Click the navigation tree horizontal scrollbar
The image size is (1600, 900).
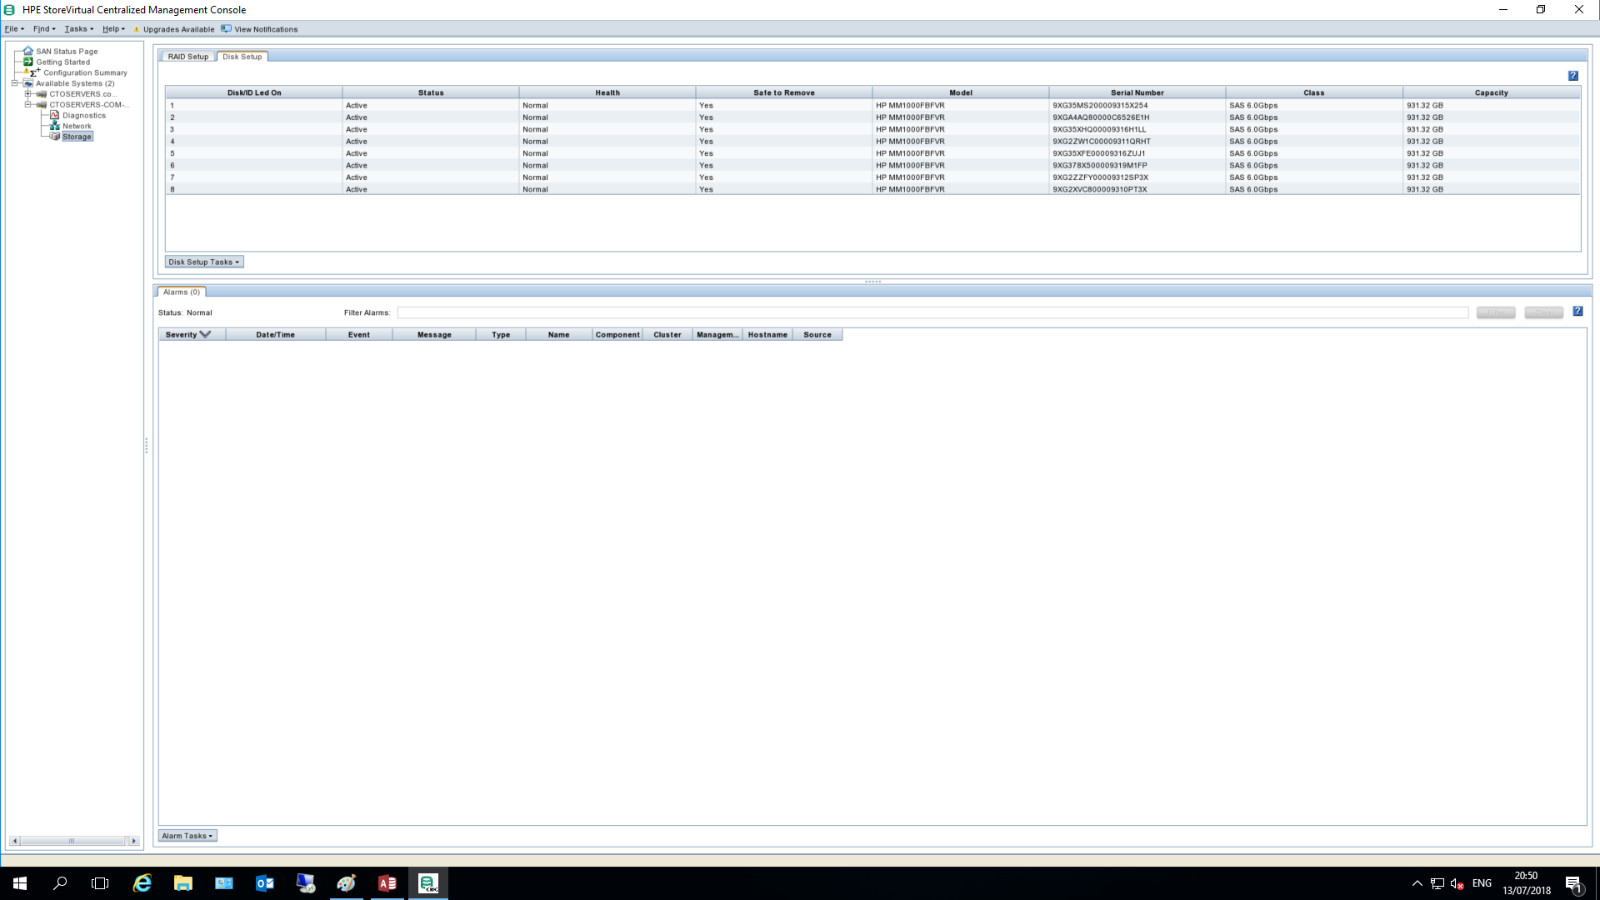pos(74,841)
